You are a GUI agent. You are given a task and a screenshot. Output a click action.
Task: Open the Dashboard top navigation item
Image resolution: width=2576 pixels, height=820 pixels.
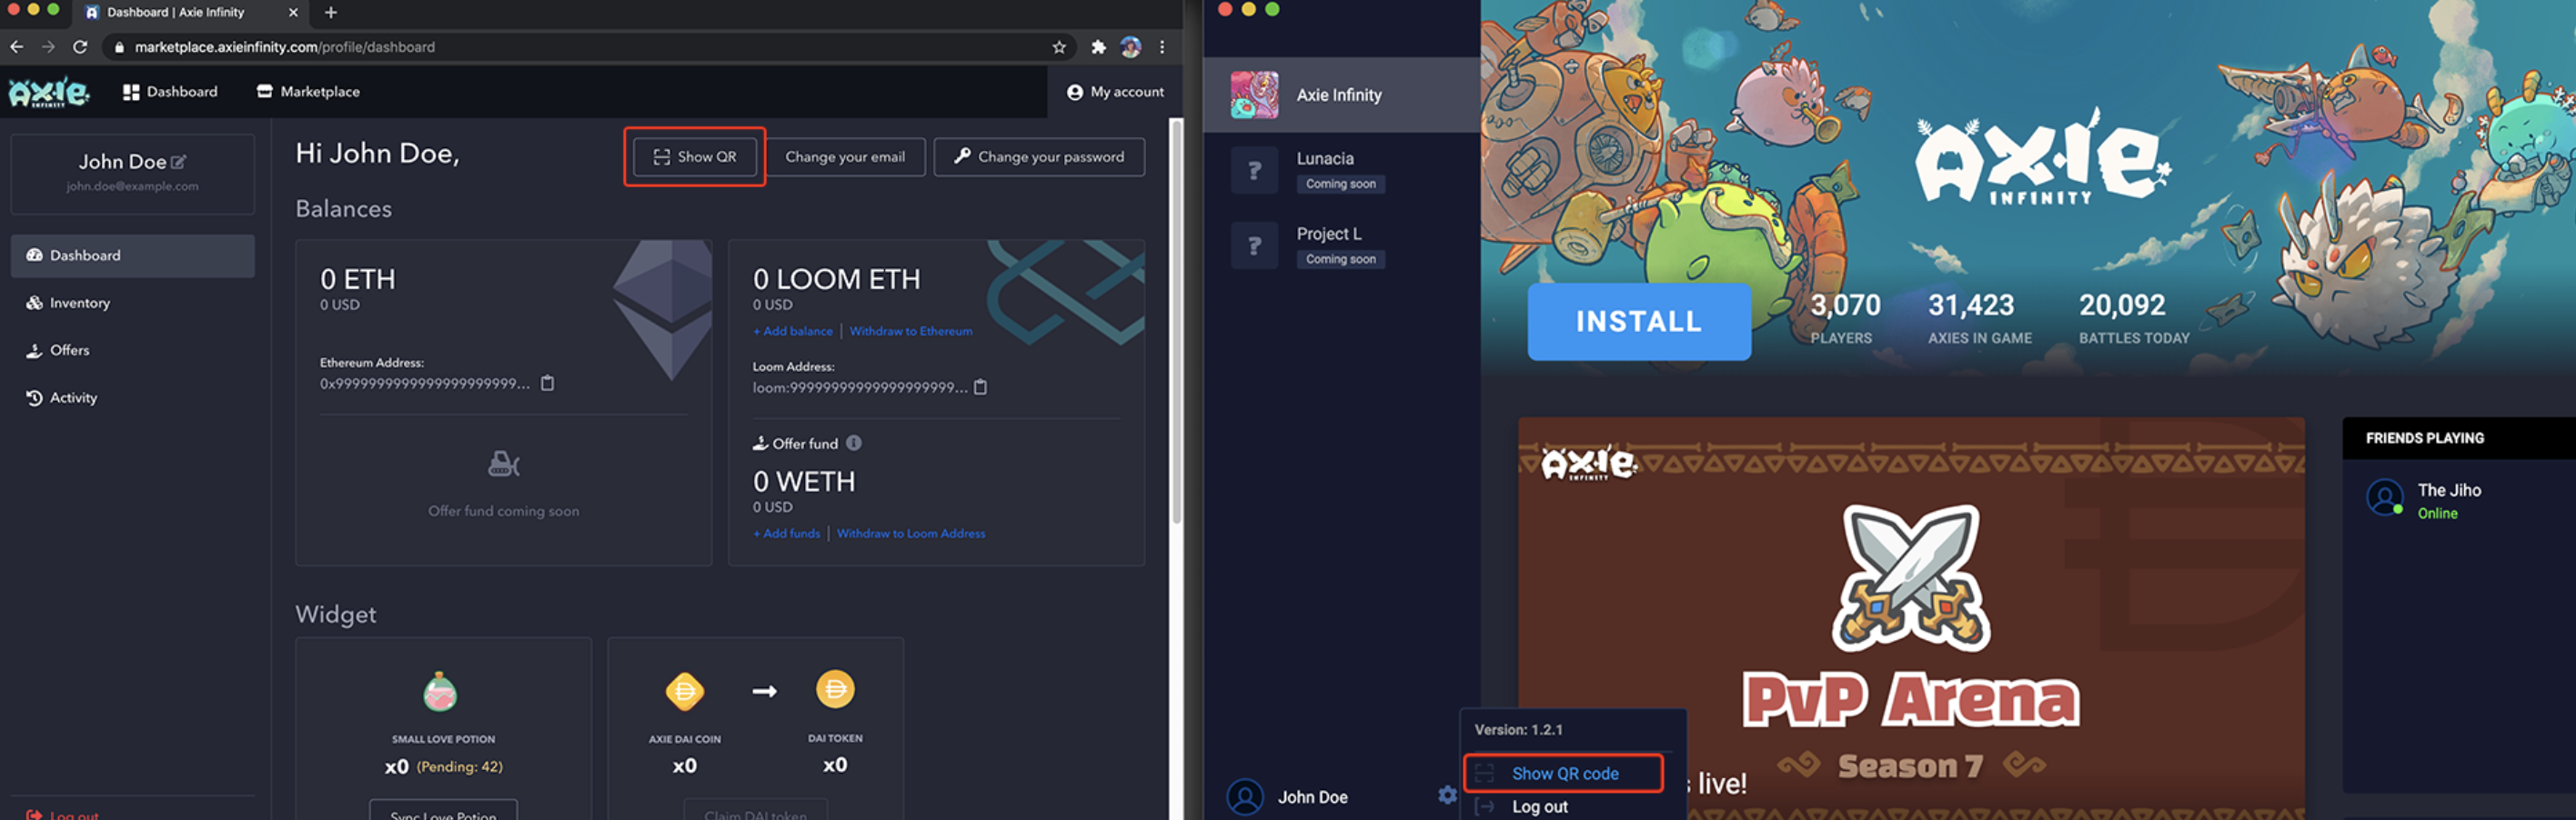coord(170,92)
